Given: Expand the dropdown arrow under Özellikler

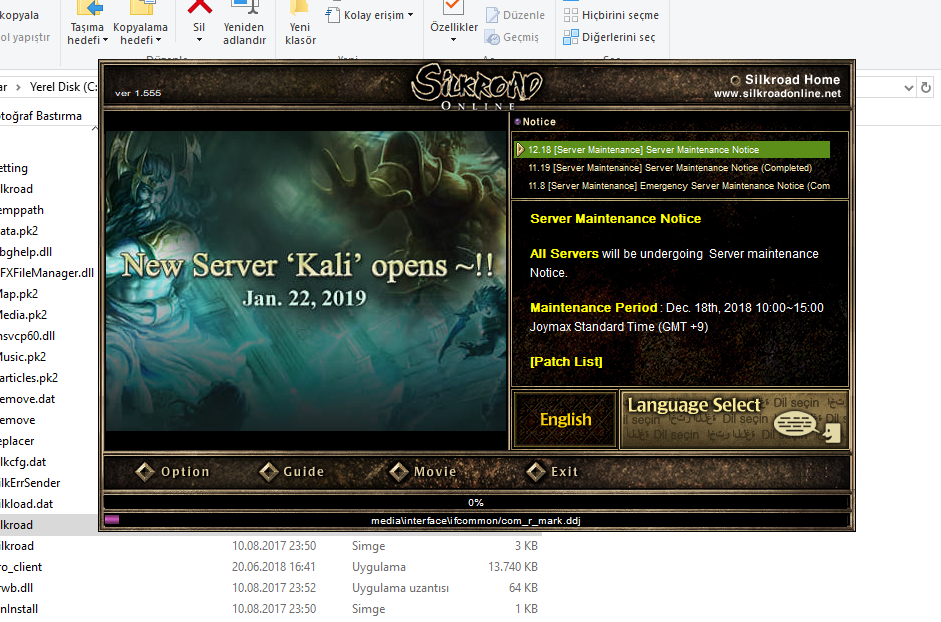Looking at the screenshot, I should 454,40.
